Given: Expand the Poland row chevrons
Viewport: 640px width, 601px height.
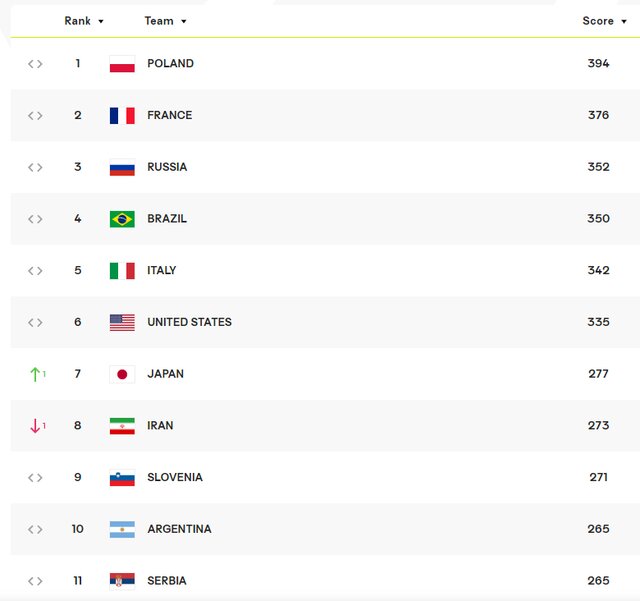Looking at the screenshot, I should (35, 64).
